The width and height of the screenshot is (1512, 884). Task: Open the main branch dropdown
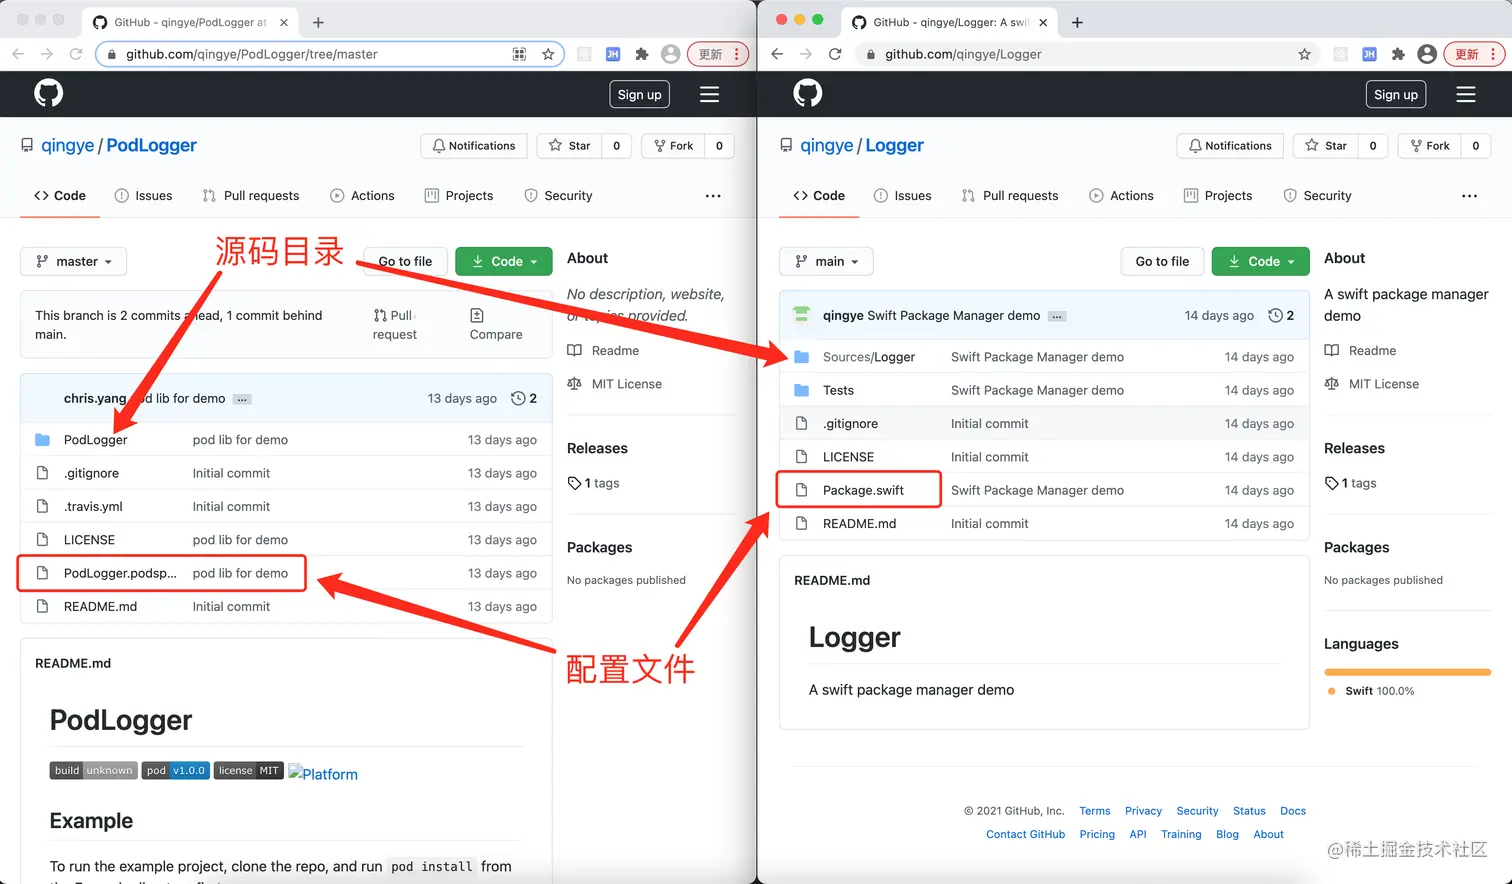coord(826,261)
